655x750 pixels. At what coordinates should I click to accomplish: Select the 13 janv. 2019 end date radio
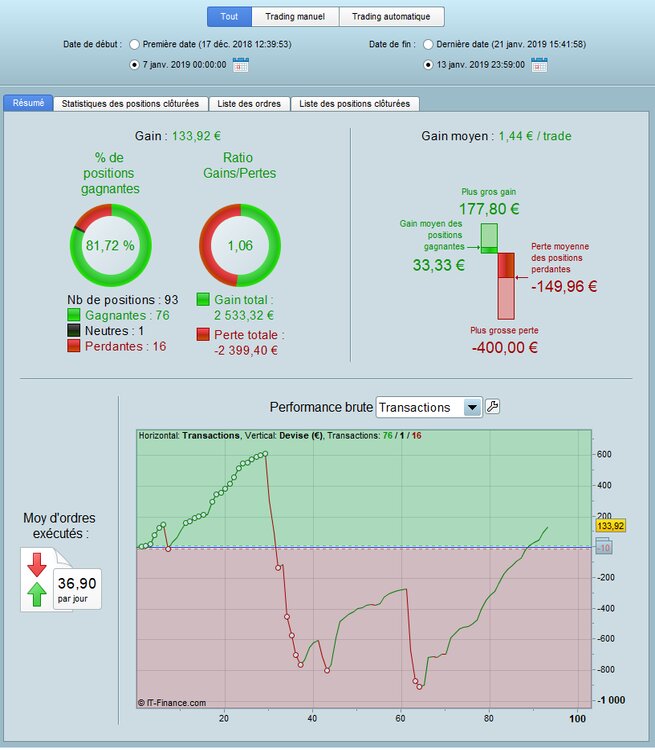[428, 65]
